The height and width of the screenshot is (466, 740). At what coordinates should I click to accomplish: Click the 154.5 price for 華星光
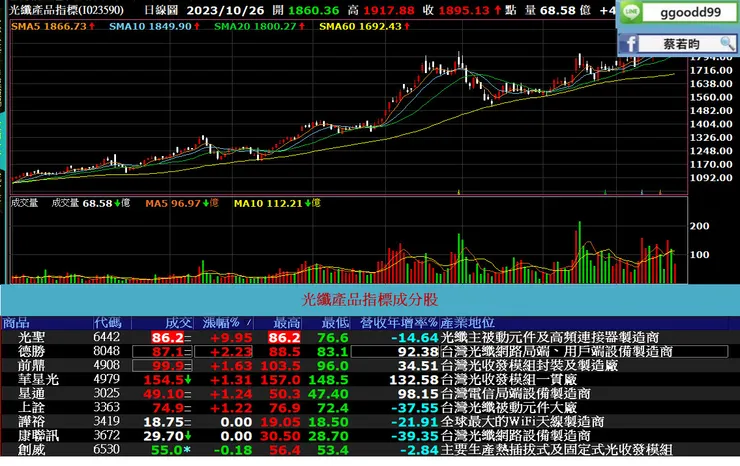coord(164,380)
